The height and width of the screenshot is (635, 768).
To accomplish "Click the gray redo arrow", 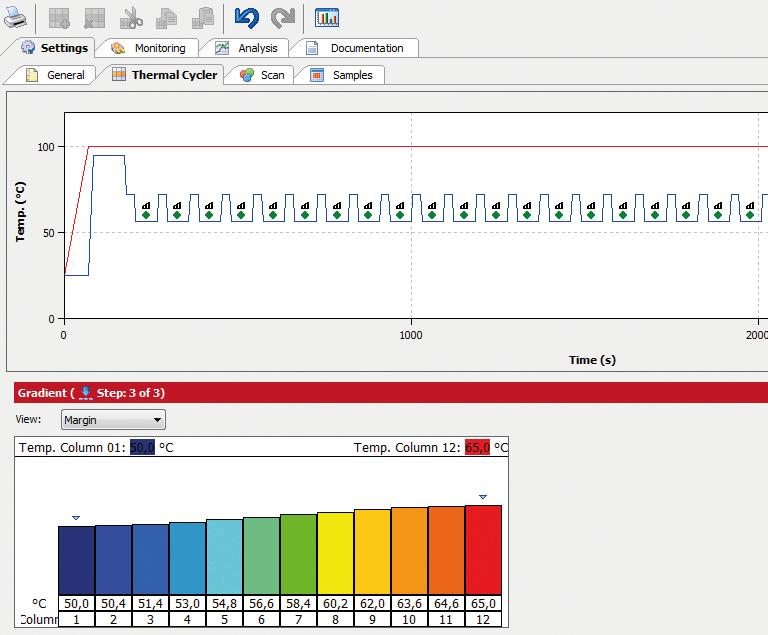I will click(283, 18).
